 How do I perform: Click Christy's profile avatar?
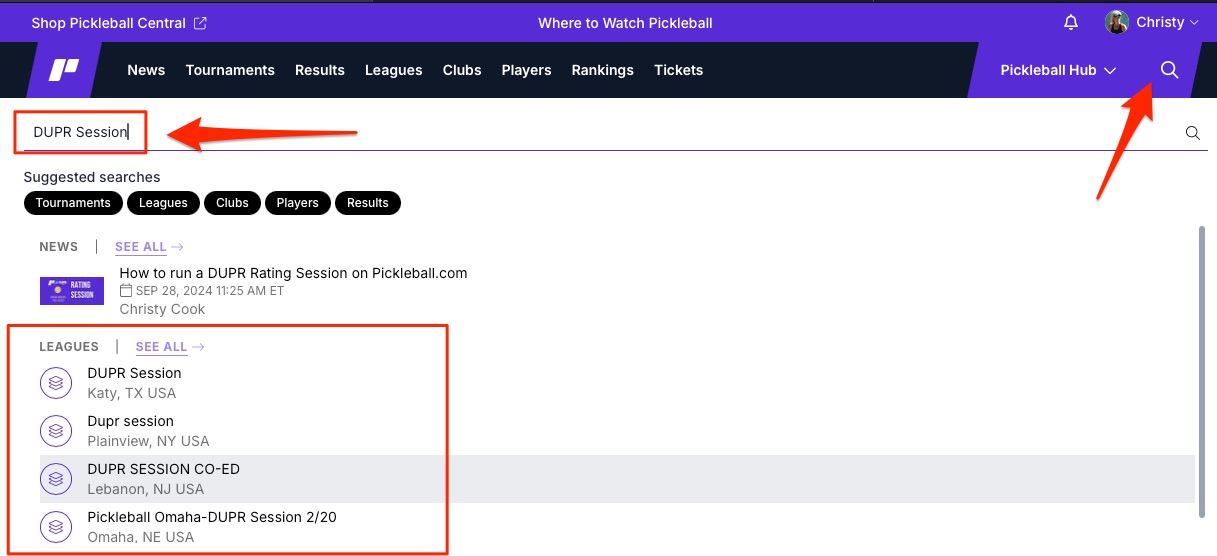[x=1117, y=22]
